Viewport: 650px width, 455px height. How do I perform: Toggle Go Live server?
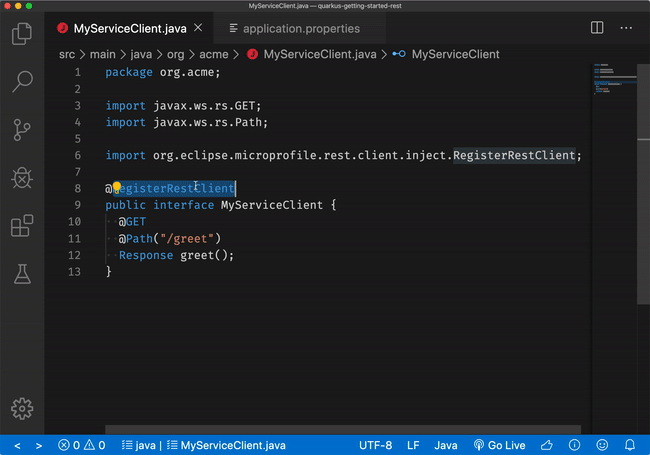click(x=499, y=445)
